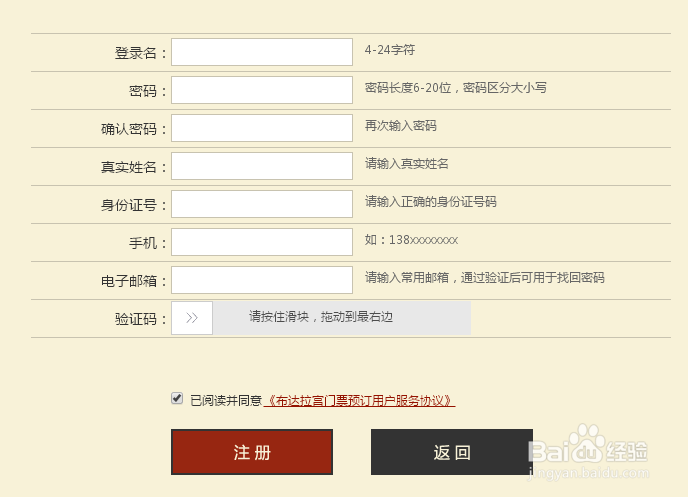This screenshot has width=688, height=497.
Task: Click the 4-24字符 hint text
Action: tap(390, 50)
